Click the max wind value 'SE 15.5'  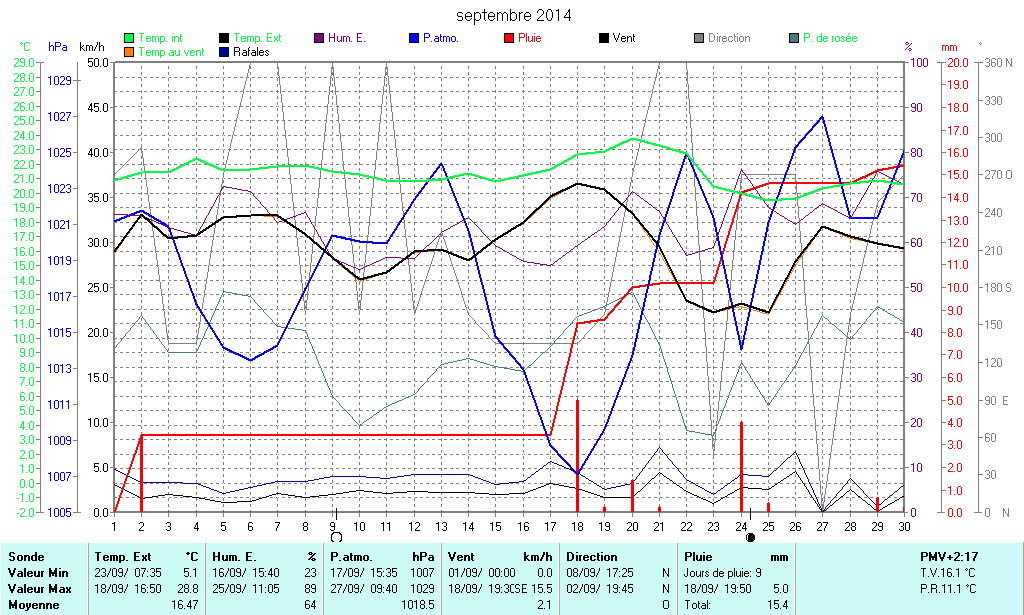tap(534, 589)
